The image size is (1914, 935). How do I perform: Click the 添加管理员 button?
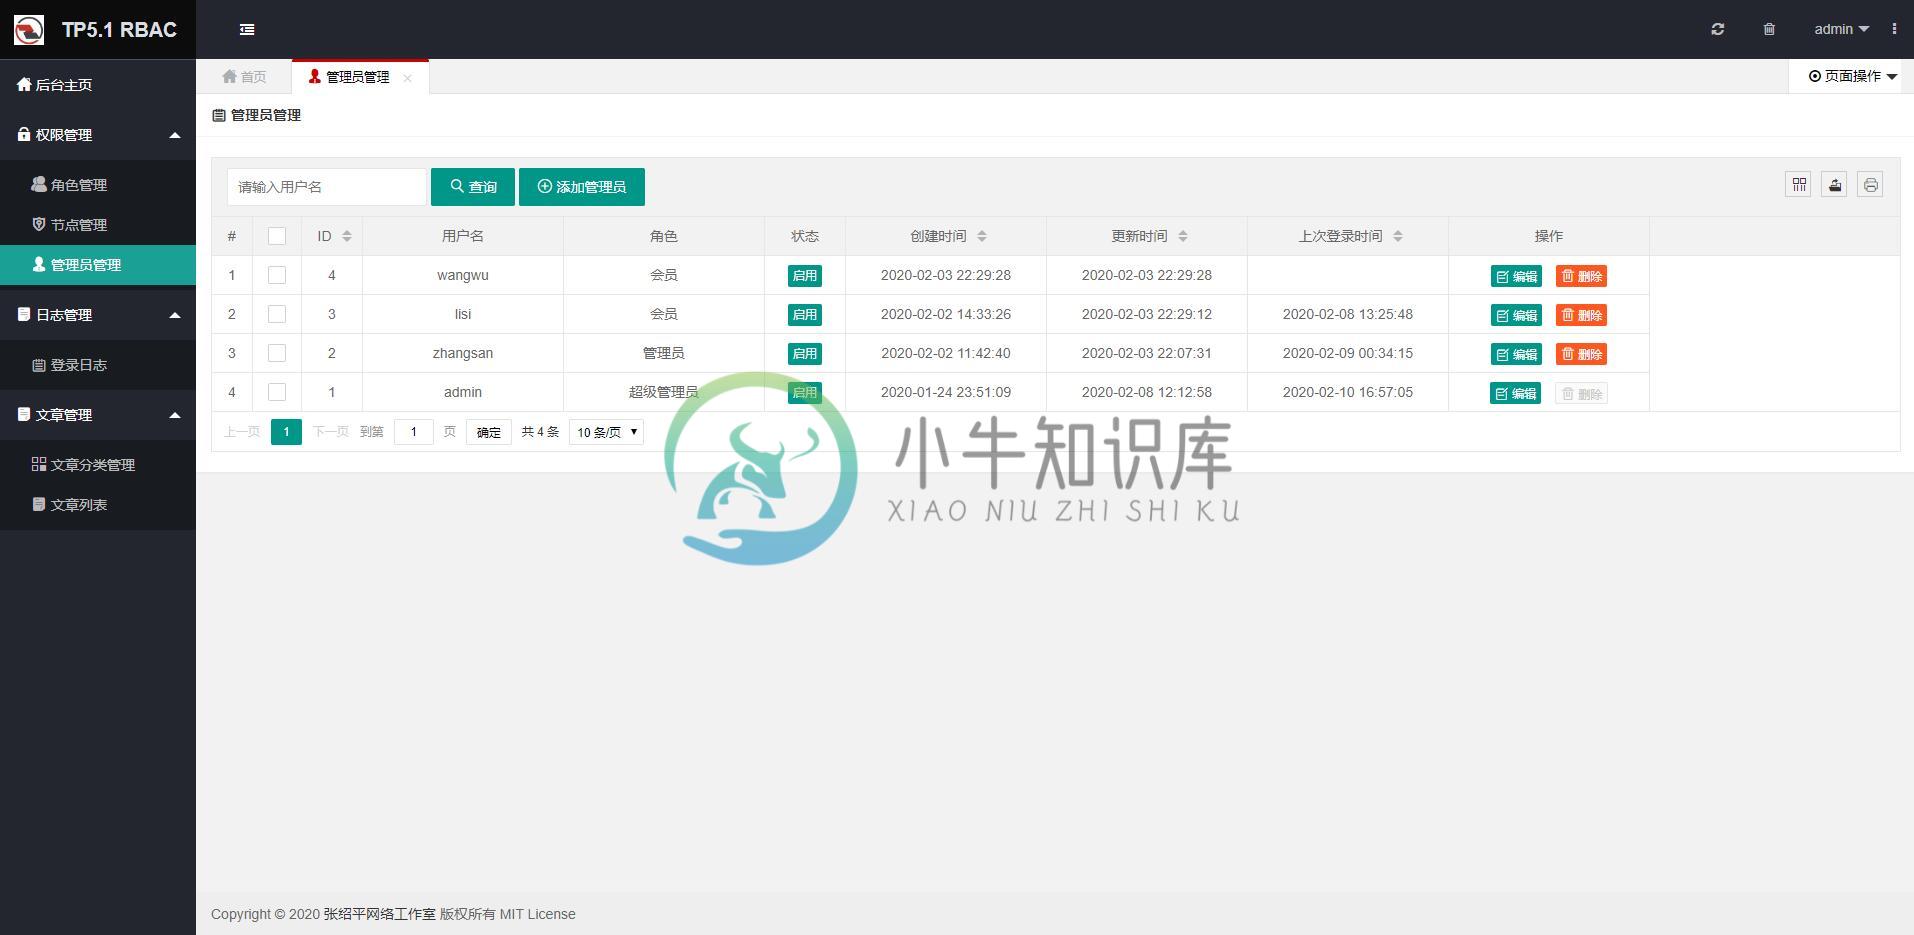point(582,187)
